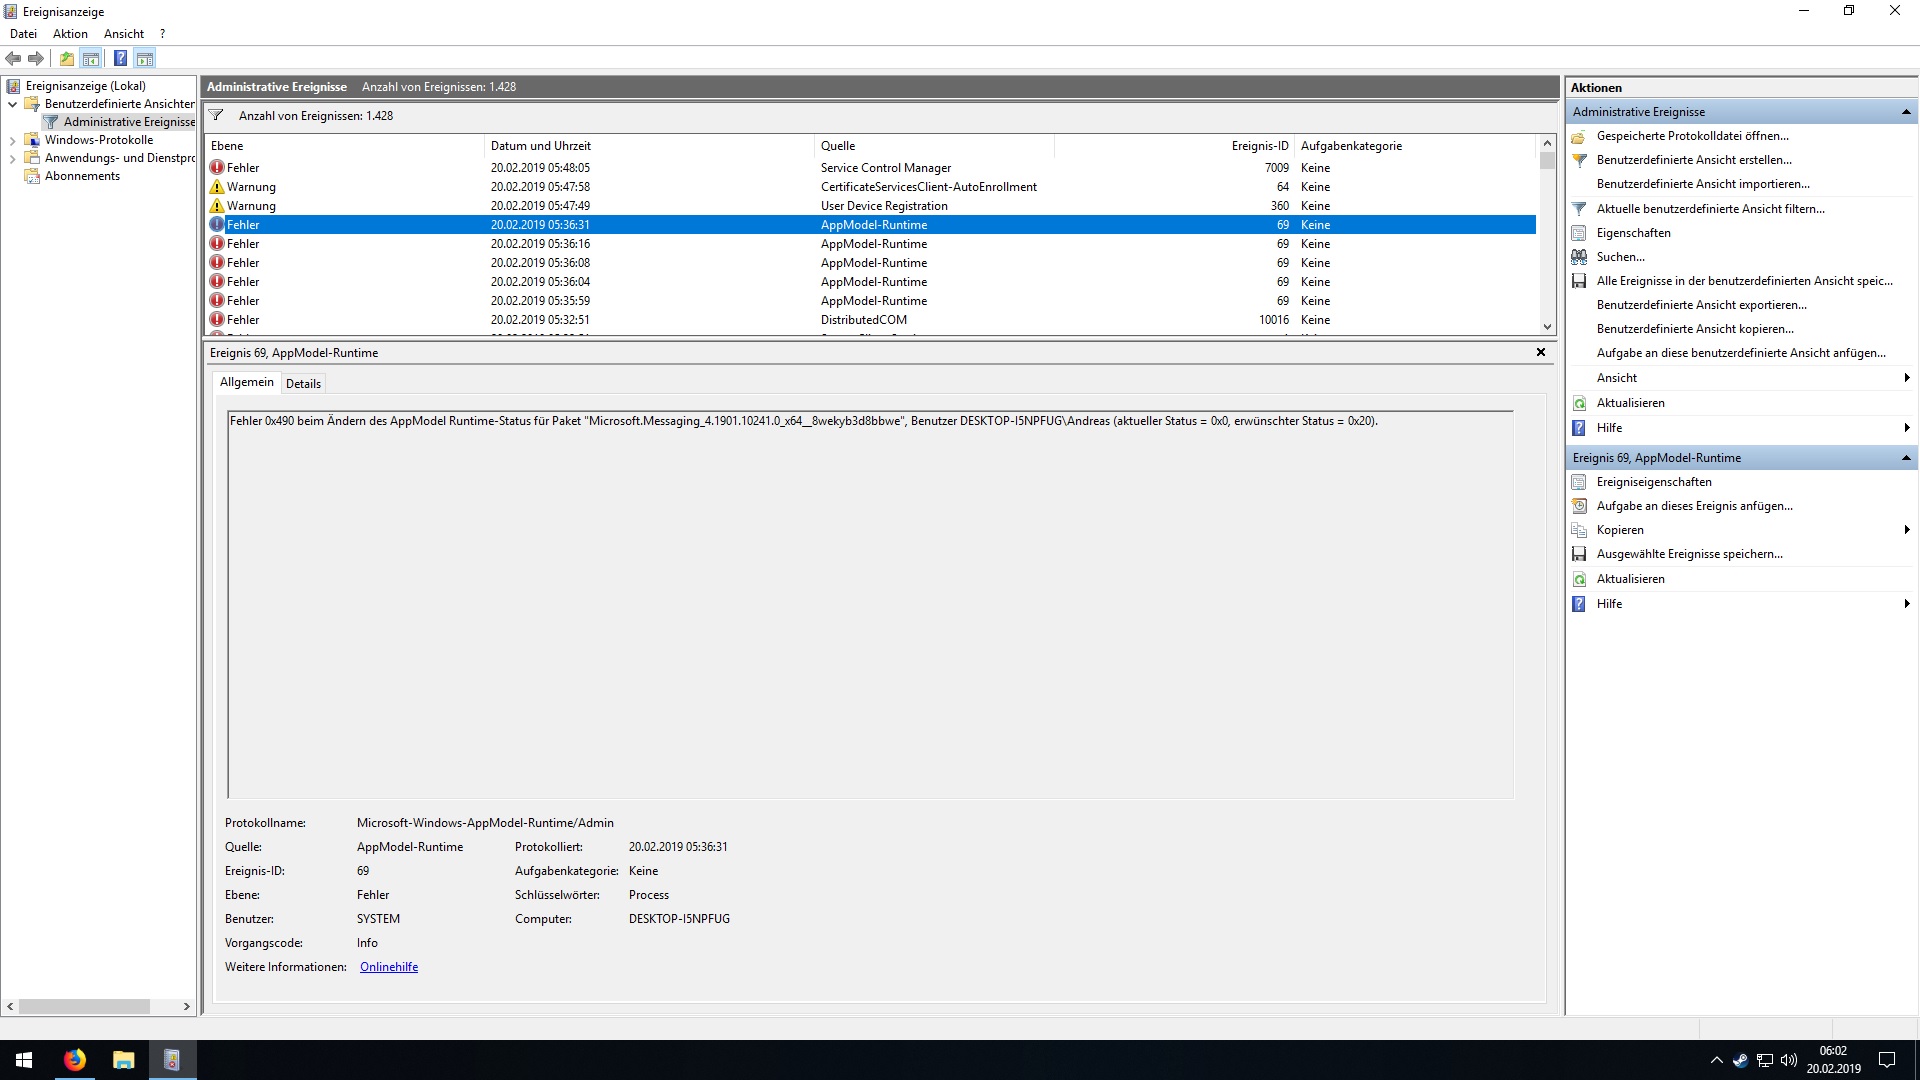Click the blue Help toolbar icon

(x=120, y=58)
